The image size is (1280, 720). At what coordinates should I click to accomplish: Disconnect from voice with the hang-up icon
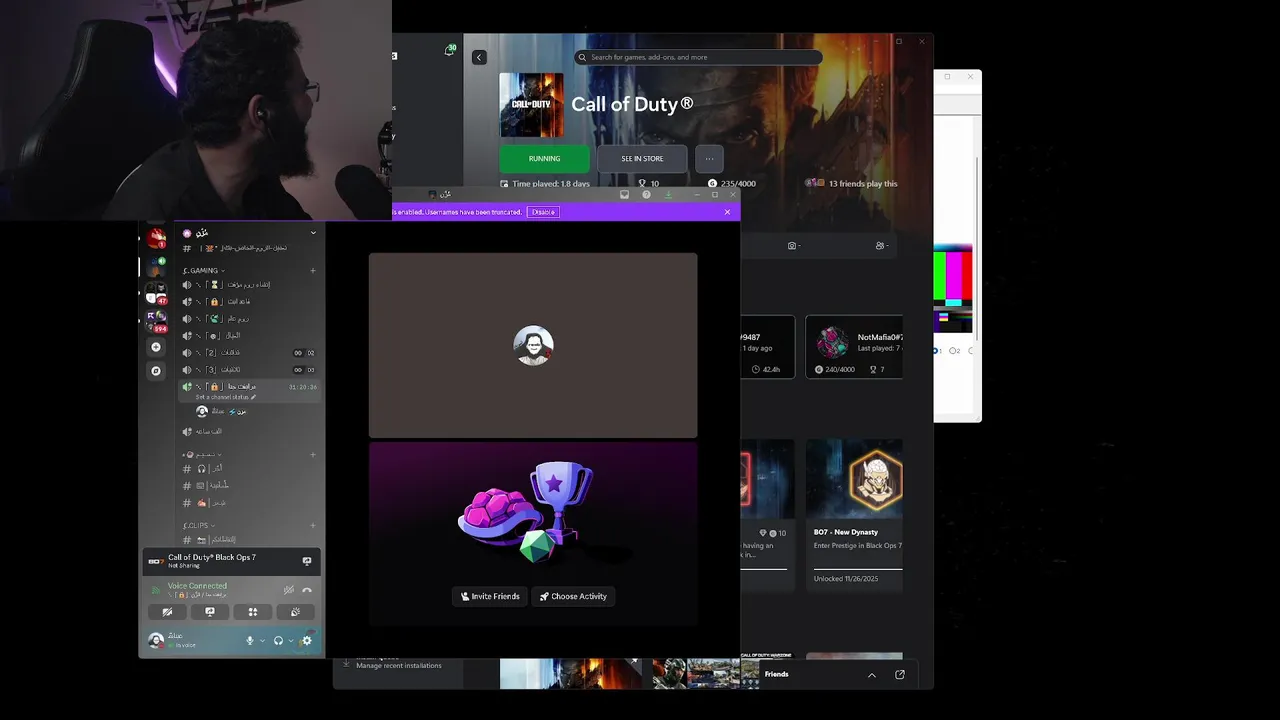pyautogui.click(x=307, y=590)
